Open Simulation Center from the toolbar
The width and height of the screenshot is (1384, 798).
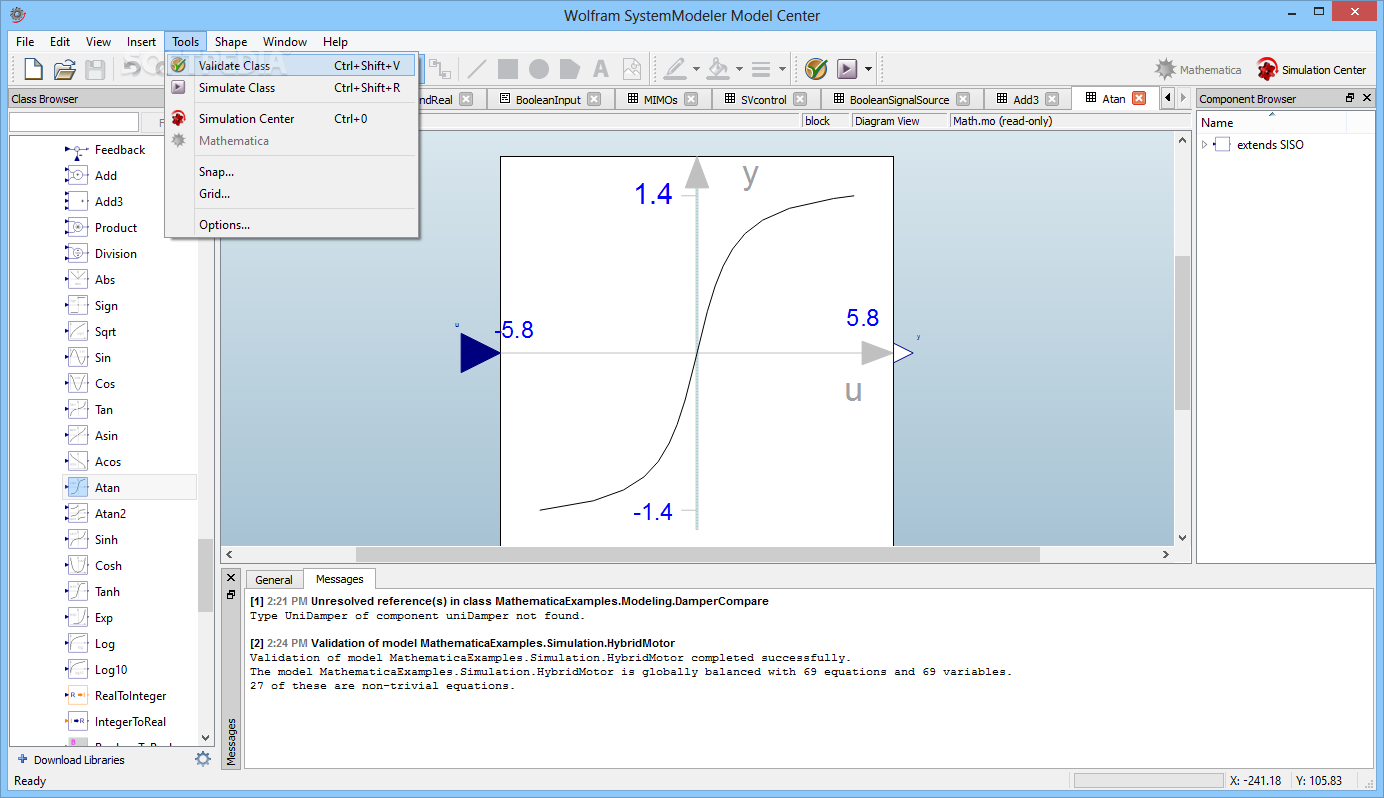point(1311,70)
